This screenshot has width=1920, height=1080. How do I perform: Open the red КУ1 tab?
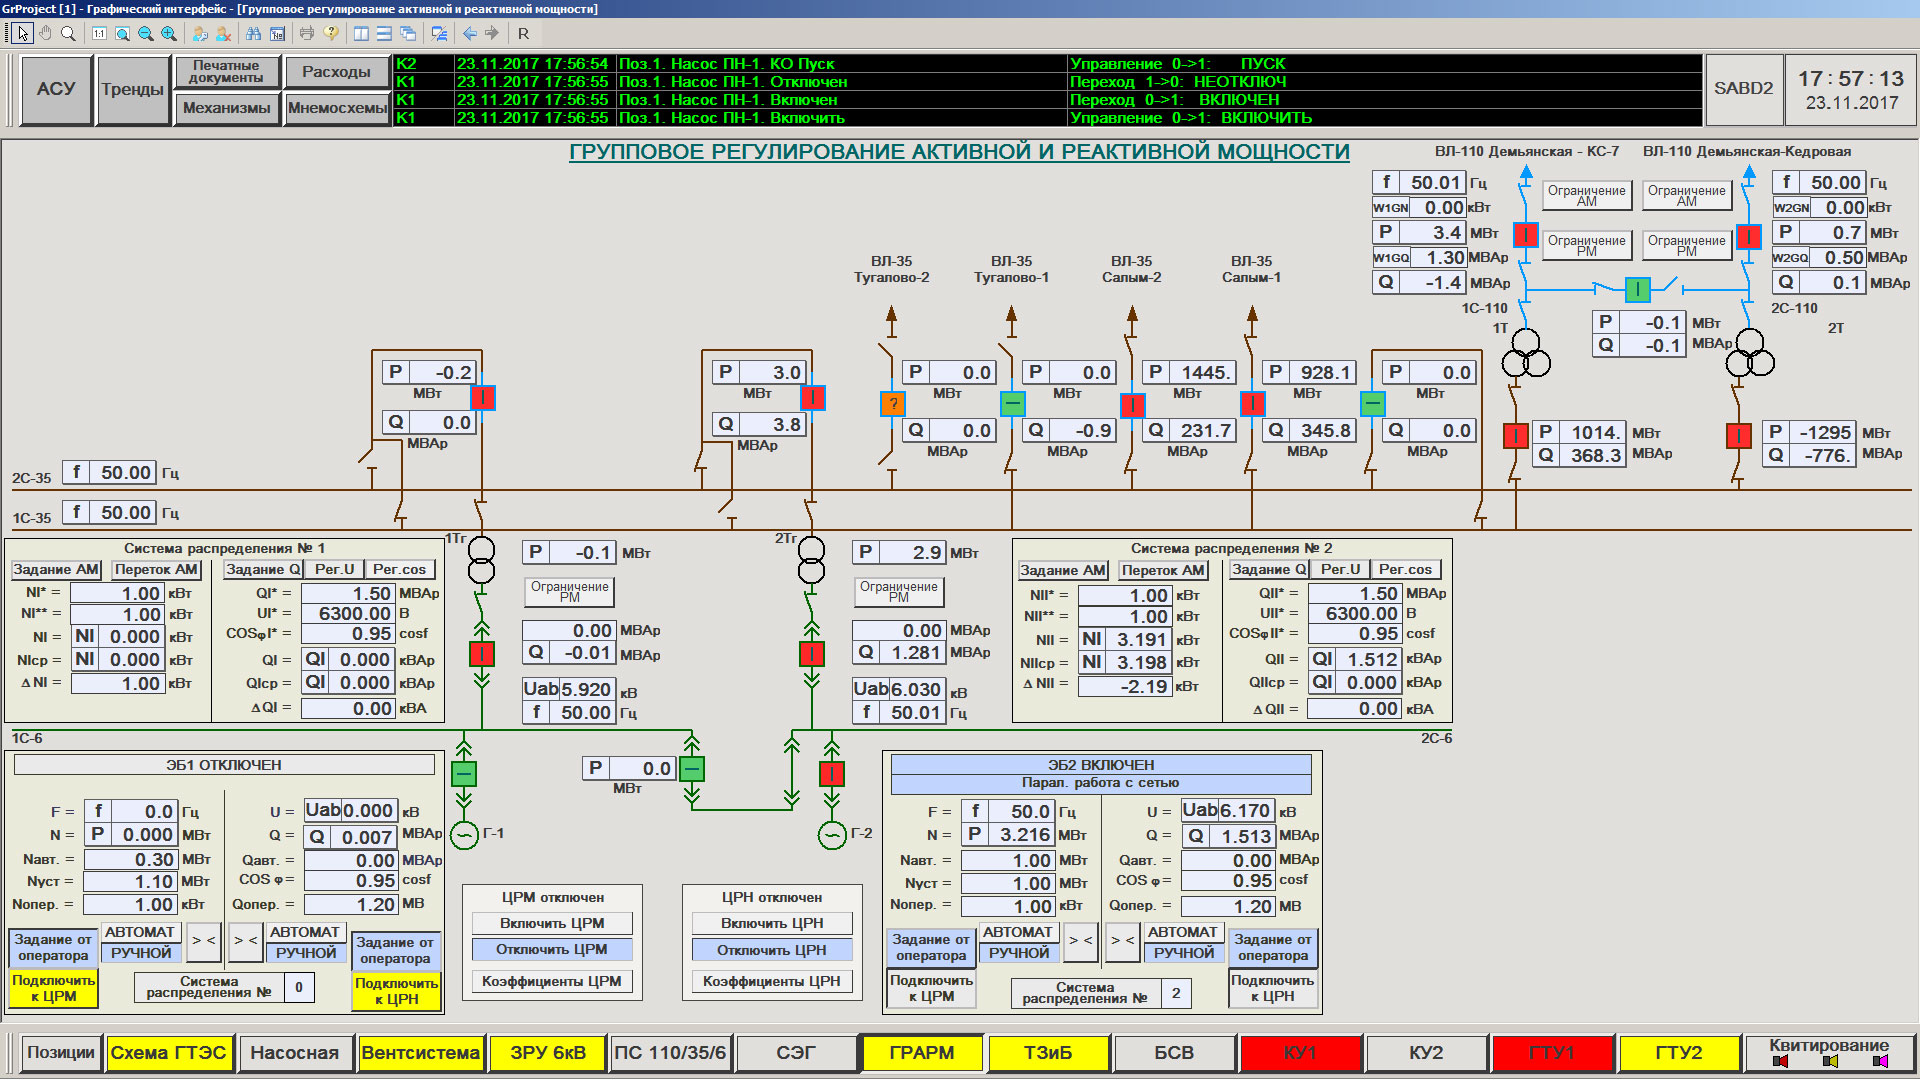[1300, 1053]
